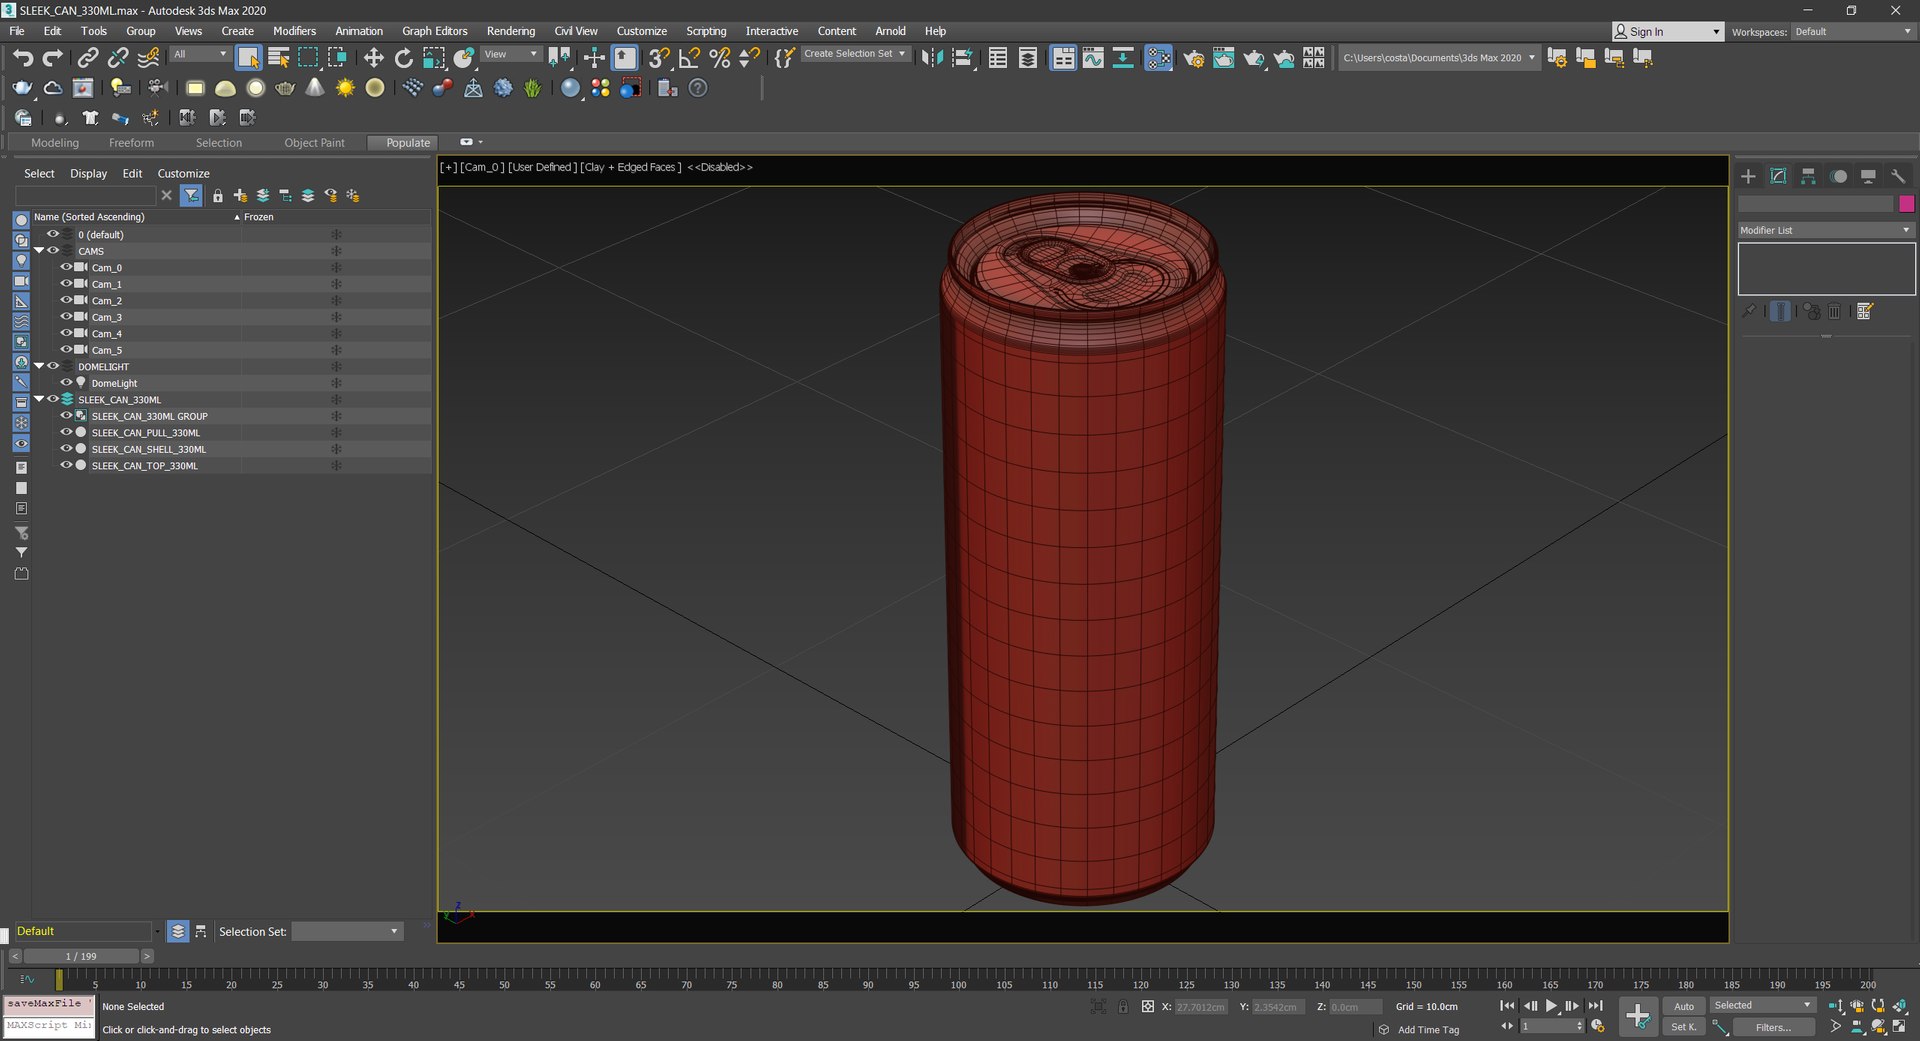This screenshot has height=1041, width=1920.
Task: Hide SLEEK_CAN_SHELL_330ML with its eye icon
Action: [x=66, y=448]
